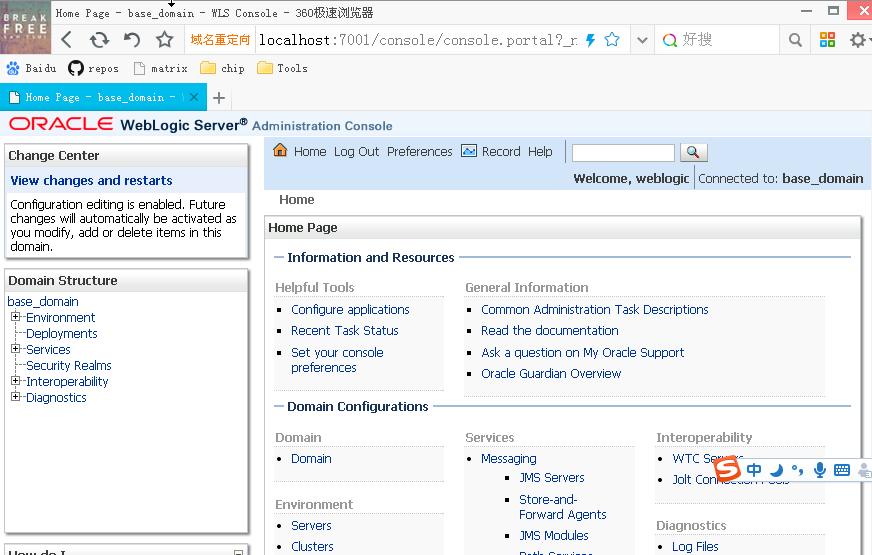Click the Sogou voice input microphone

(x=820, y=470)
